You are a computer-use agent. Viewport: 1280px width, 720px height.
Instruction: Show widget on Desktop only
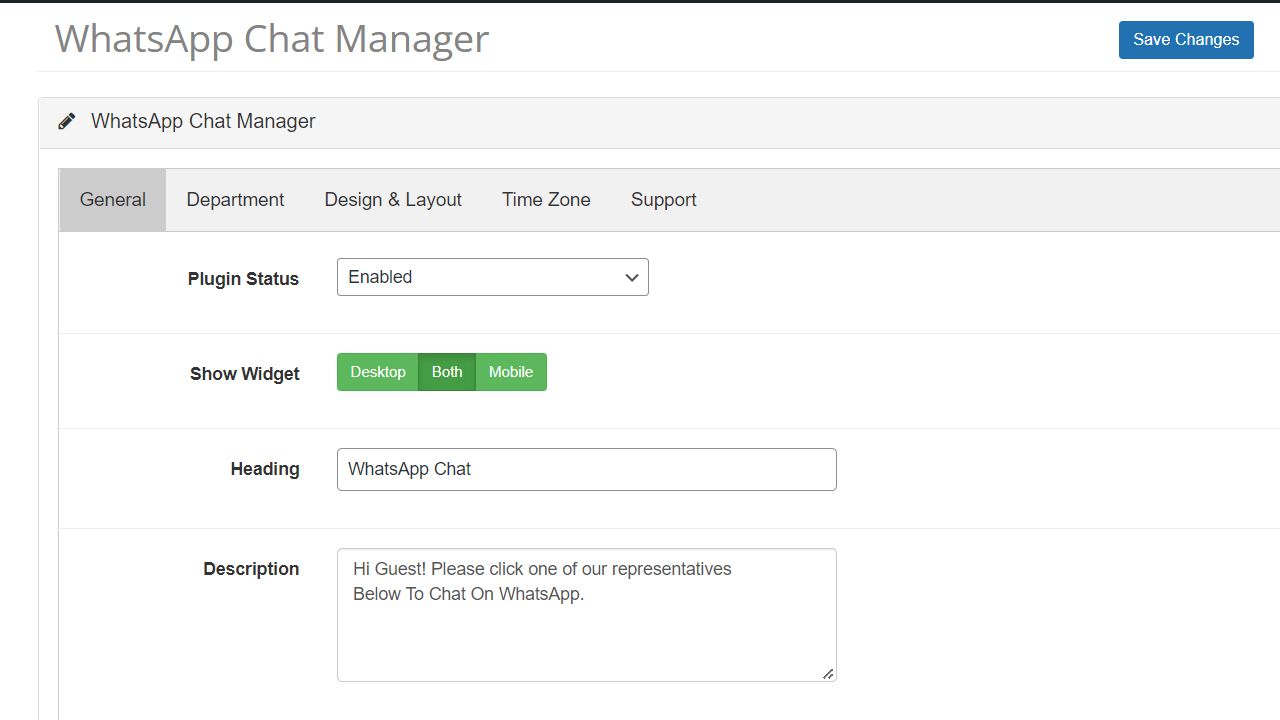[x=377, y=372]
